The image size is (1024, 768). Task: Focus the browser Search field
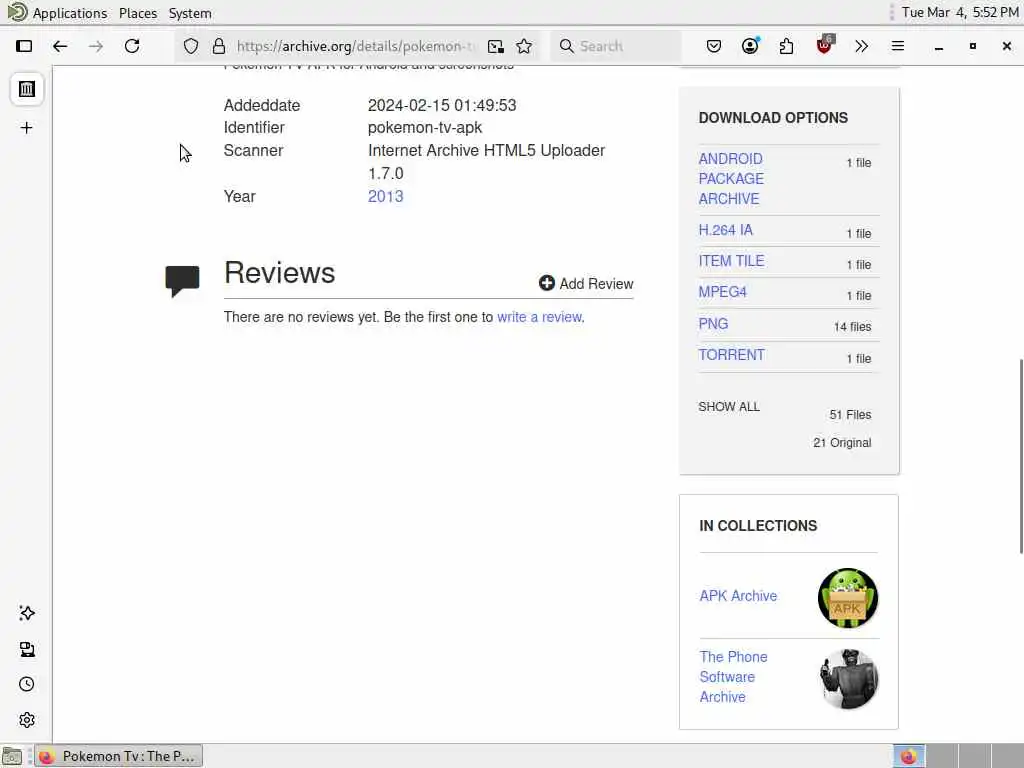(615, 46)
